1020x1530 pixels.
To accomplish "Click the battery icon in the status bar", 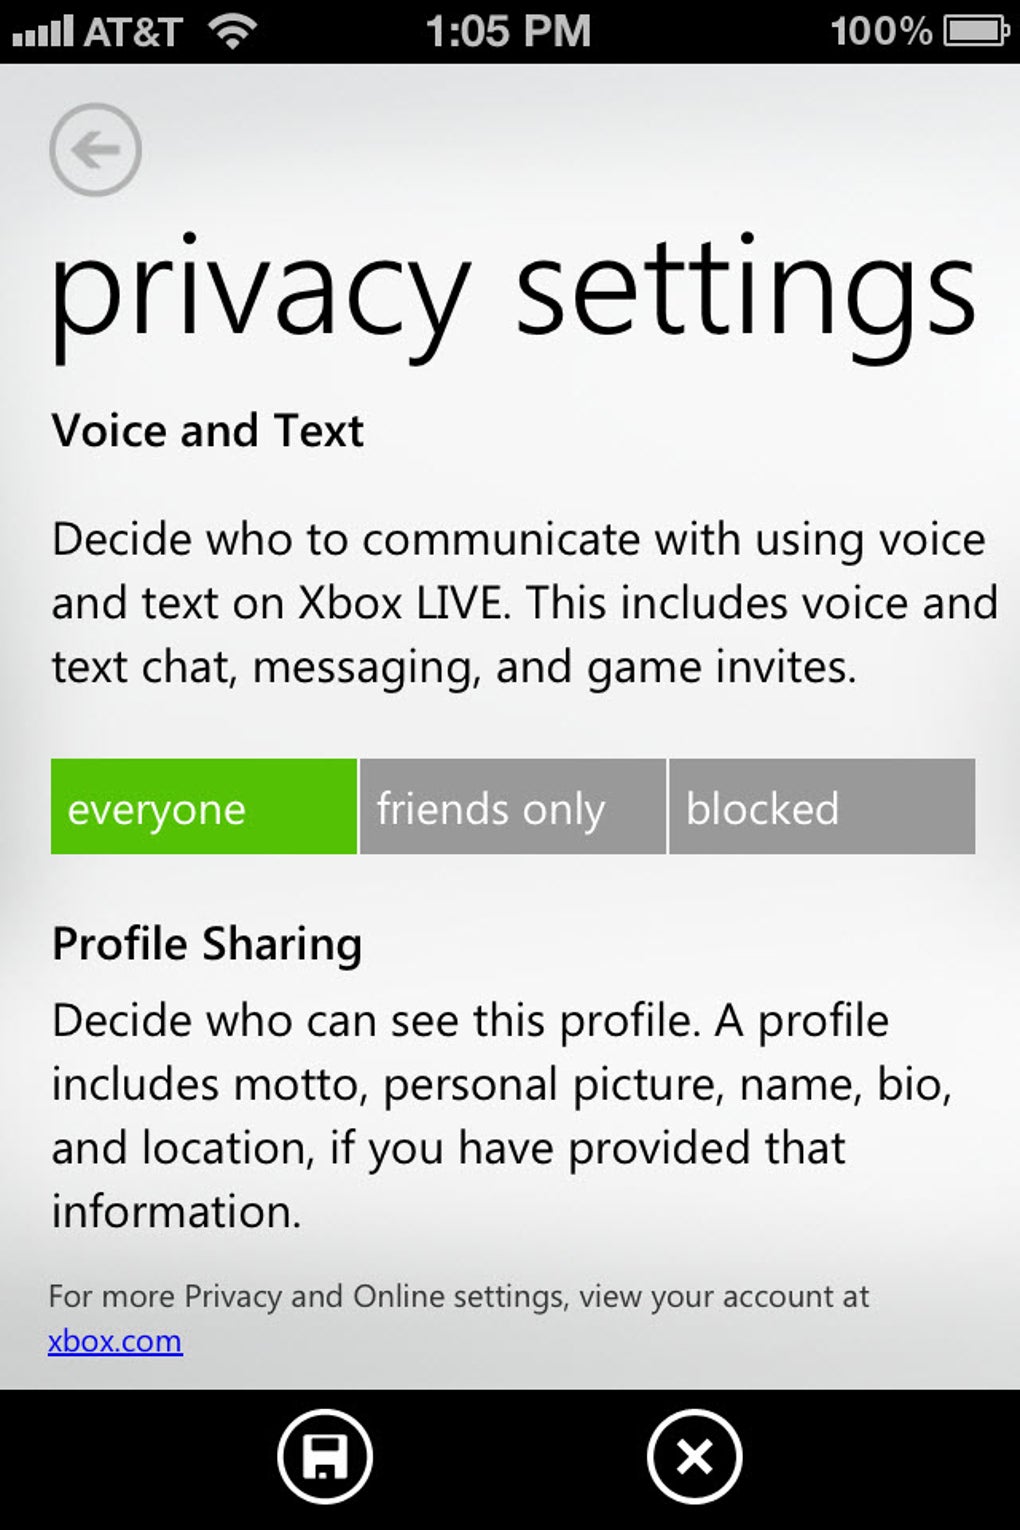I will tap(976, 32).
